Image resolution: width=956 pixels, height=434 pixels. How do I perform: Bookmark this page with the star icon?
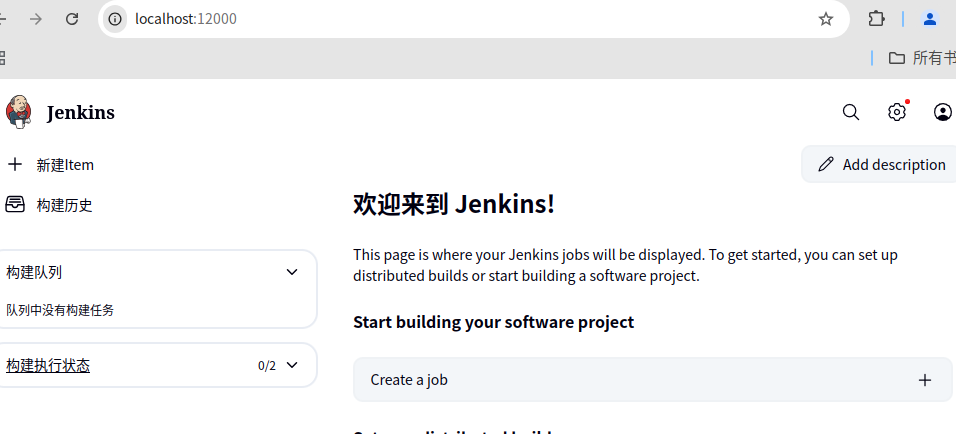pyautogui.click(x=826, y=19)
